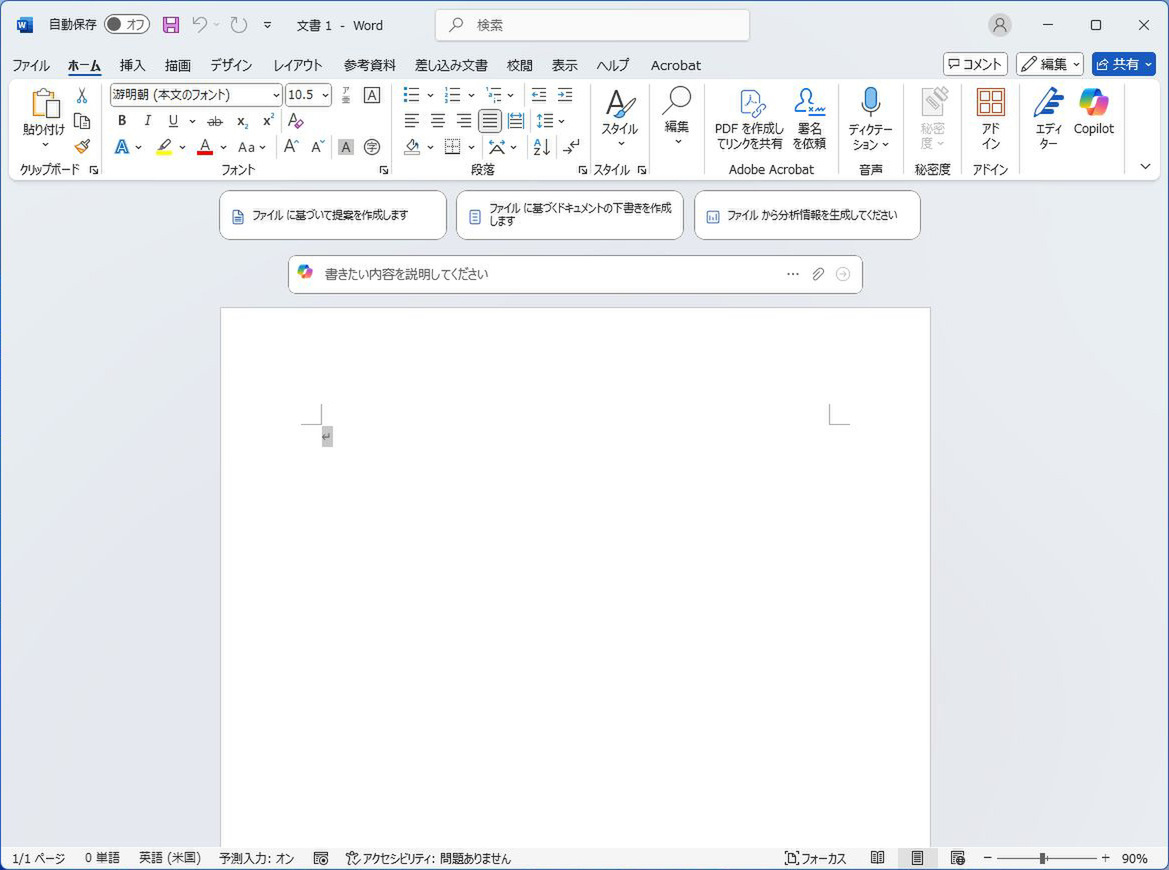This screenshot has width=1169, height=870.
Task: Click the create proposal from file suggestion
Action: coord(333,215)
